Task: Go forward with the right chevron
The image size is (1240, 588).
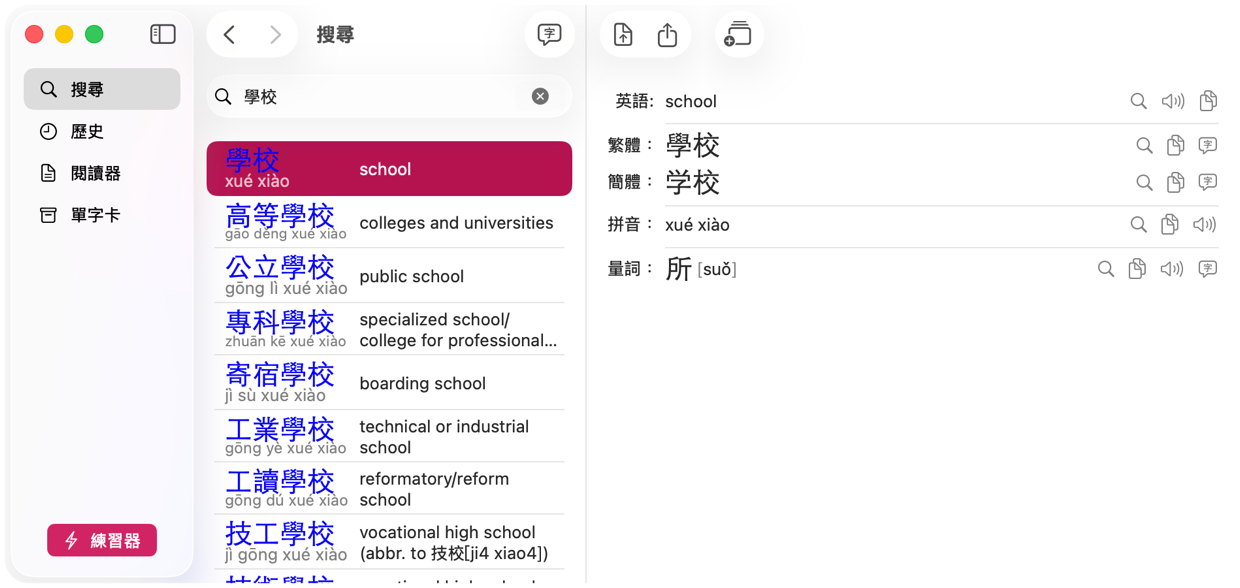Action: click(275, 35)
